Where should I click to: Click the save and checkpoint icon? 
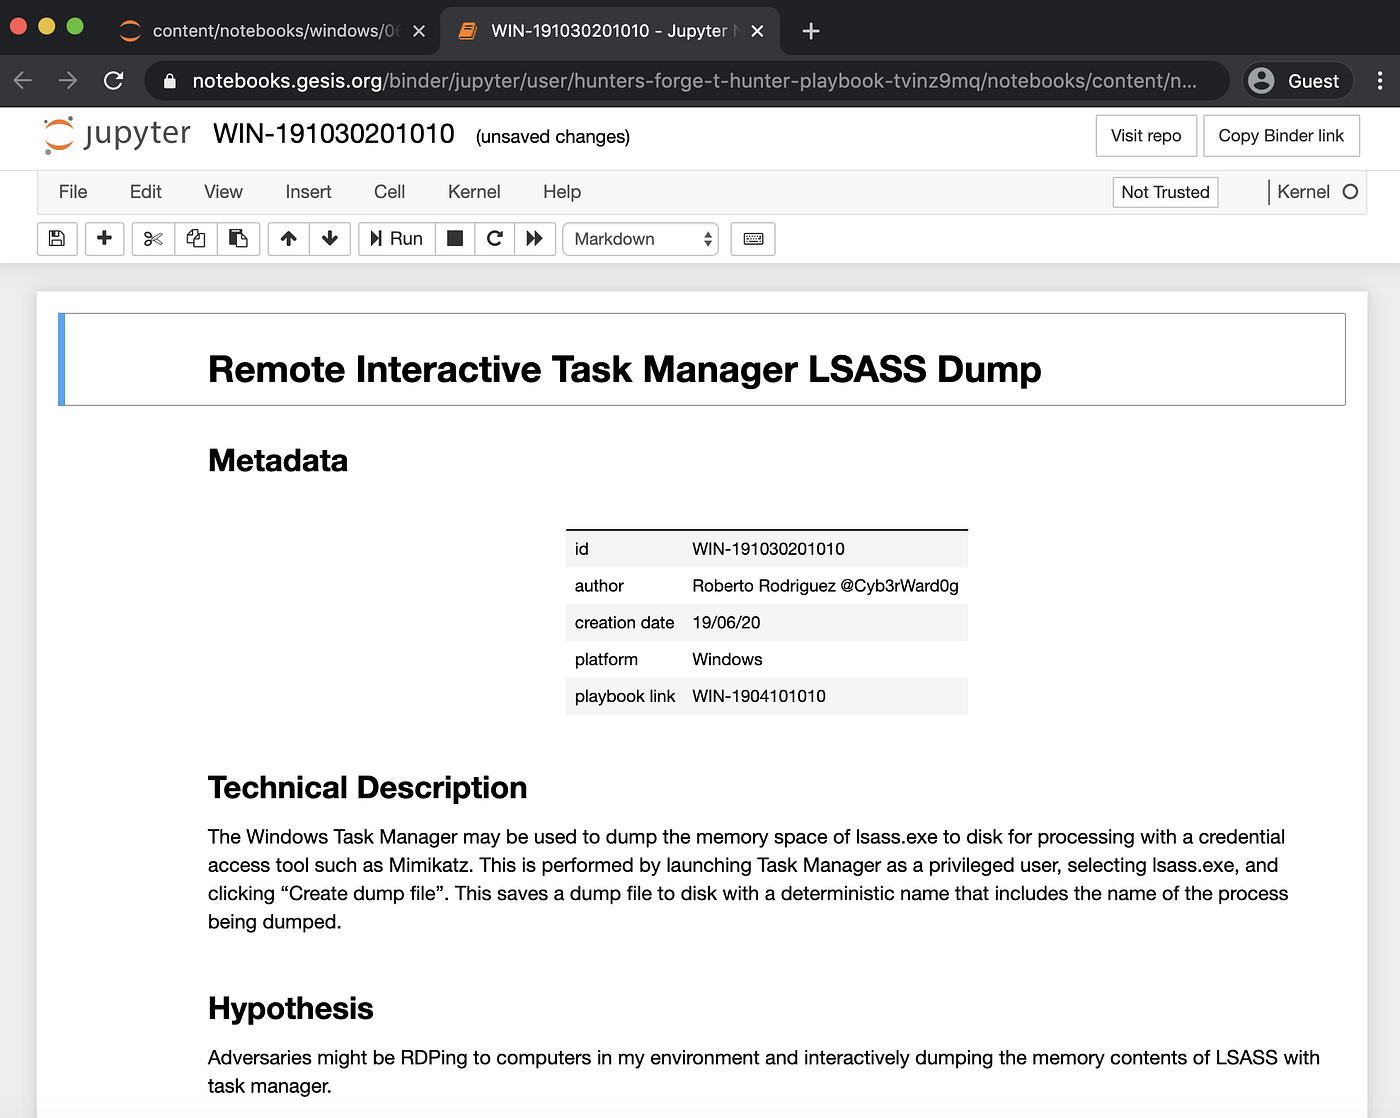tap(57, 239)
